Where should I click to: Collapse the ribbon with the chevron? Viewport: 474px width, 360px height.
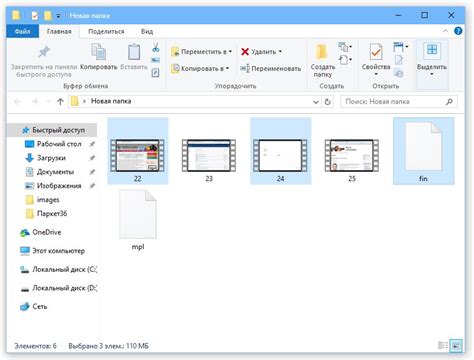pyautogui.click(x=445, y=31)
